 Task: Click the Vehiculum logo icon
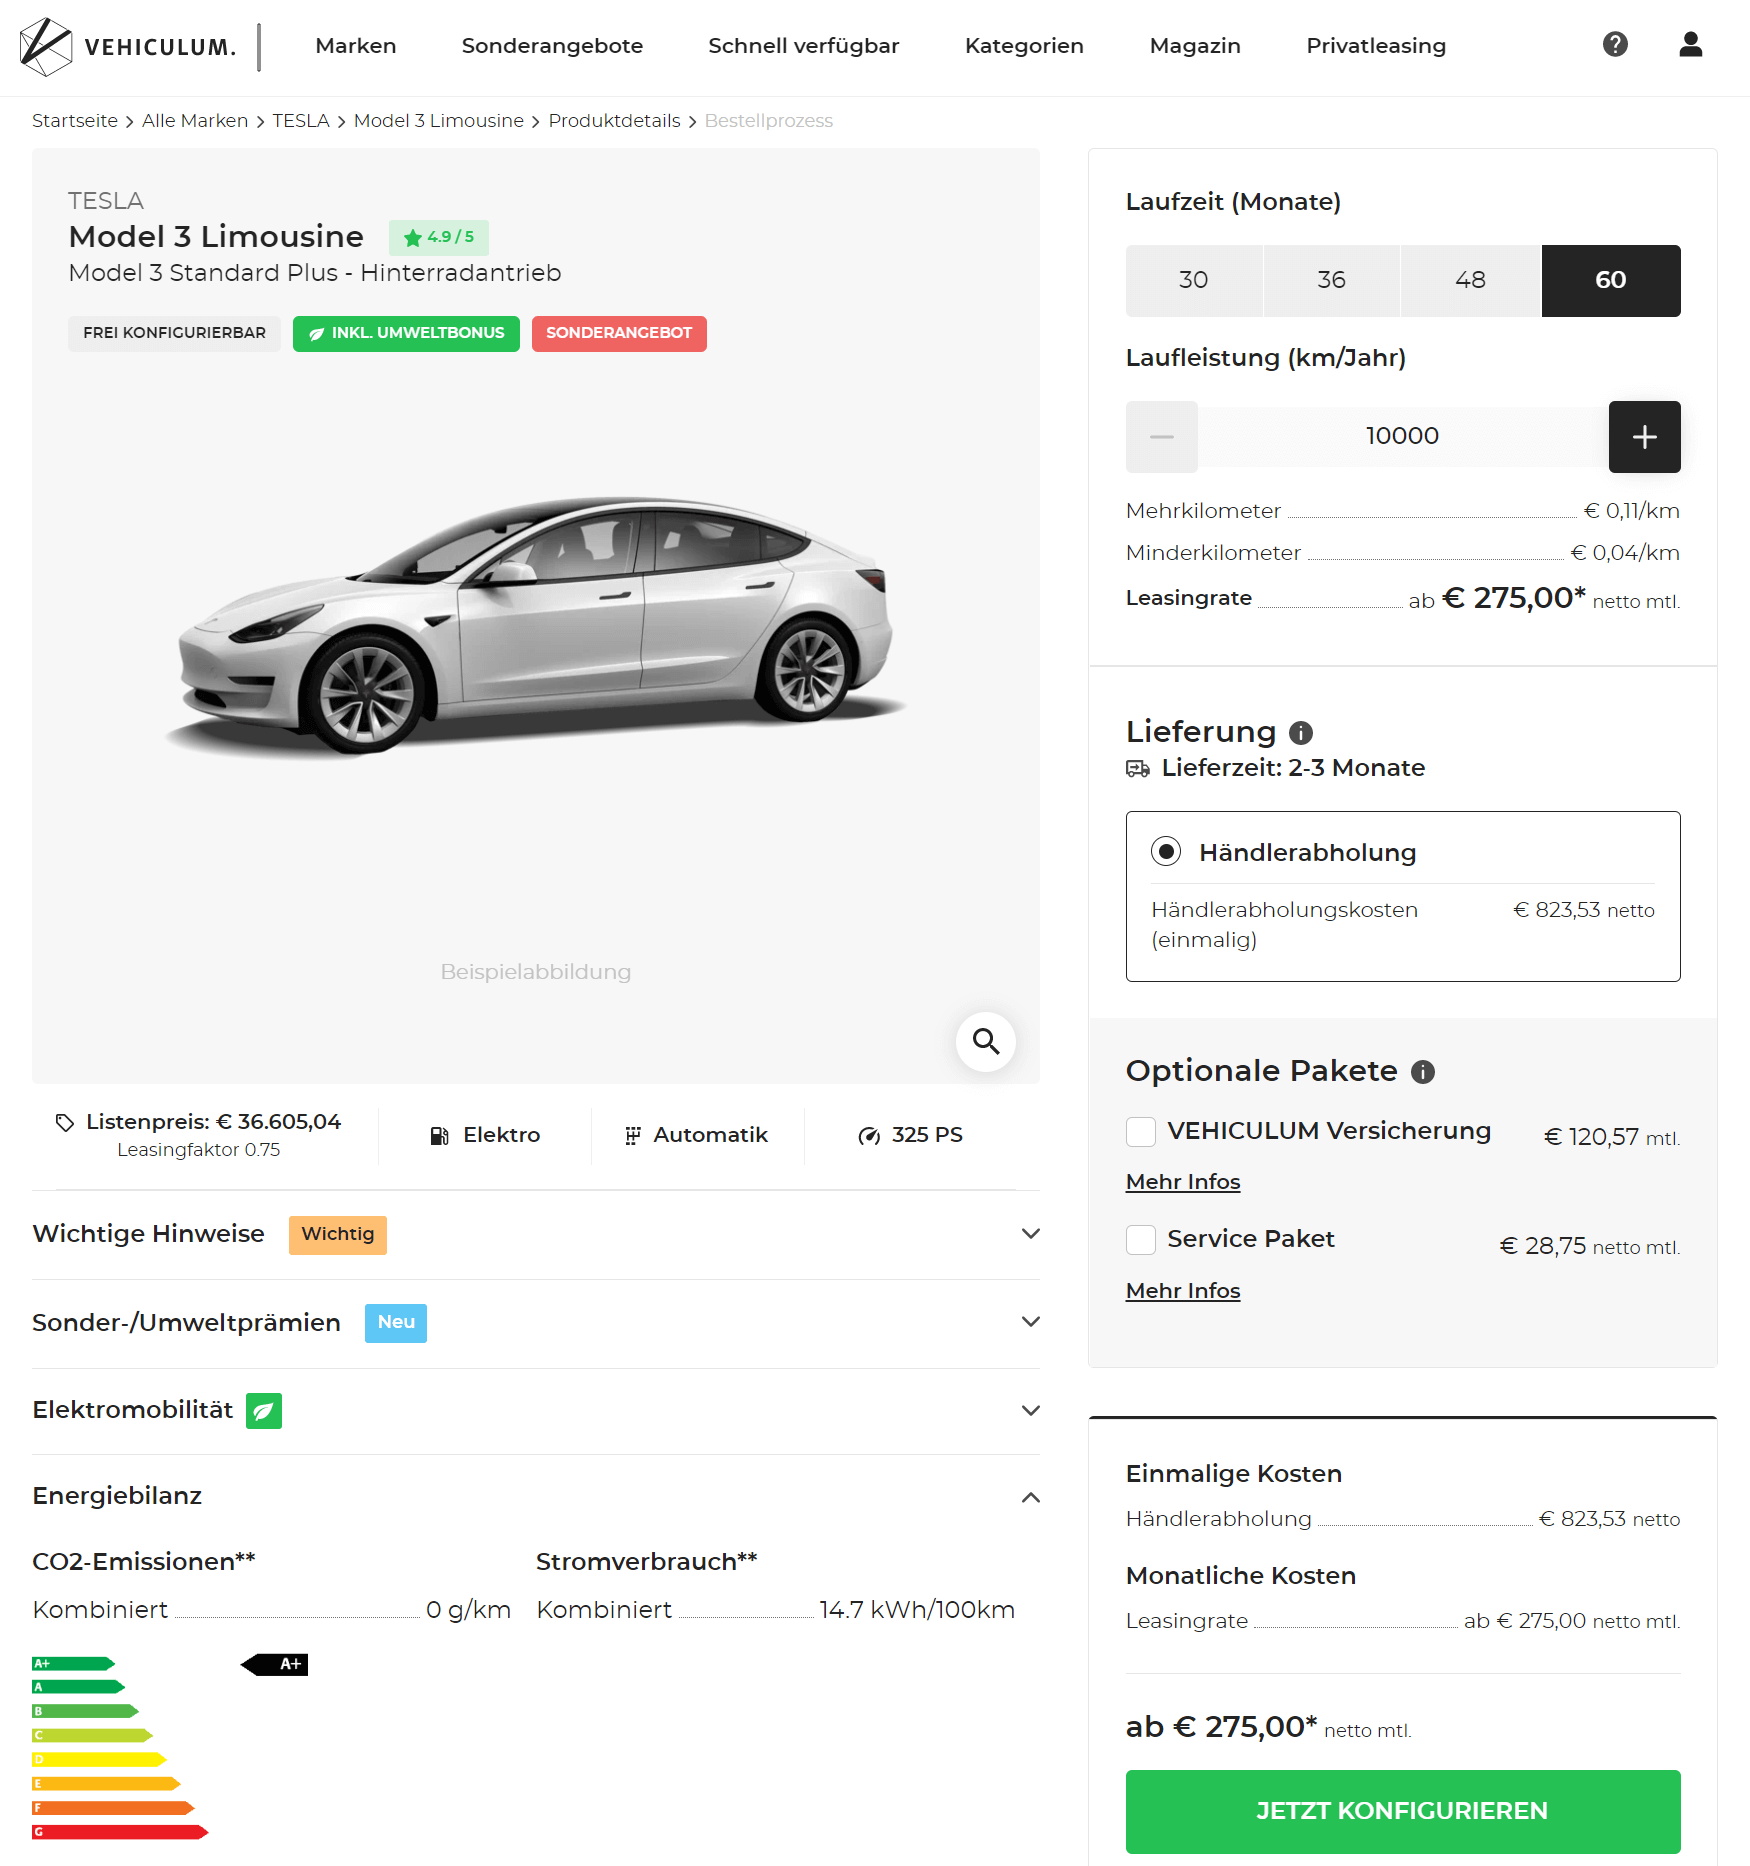[x=46, y=46]
